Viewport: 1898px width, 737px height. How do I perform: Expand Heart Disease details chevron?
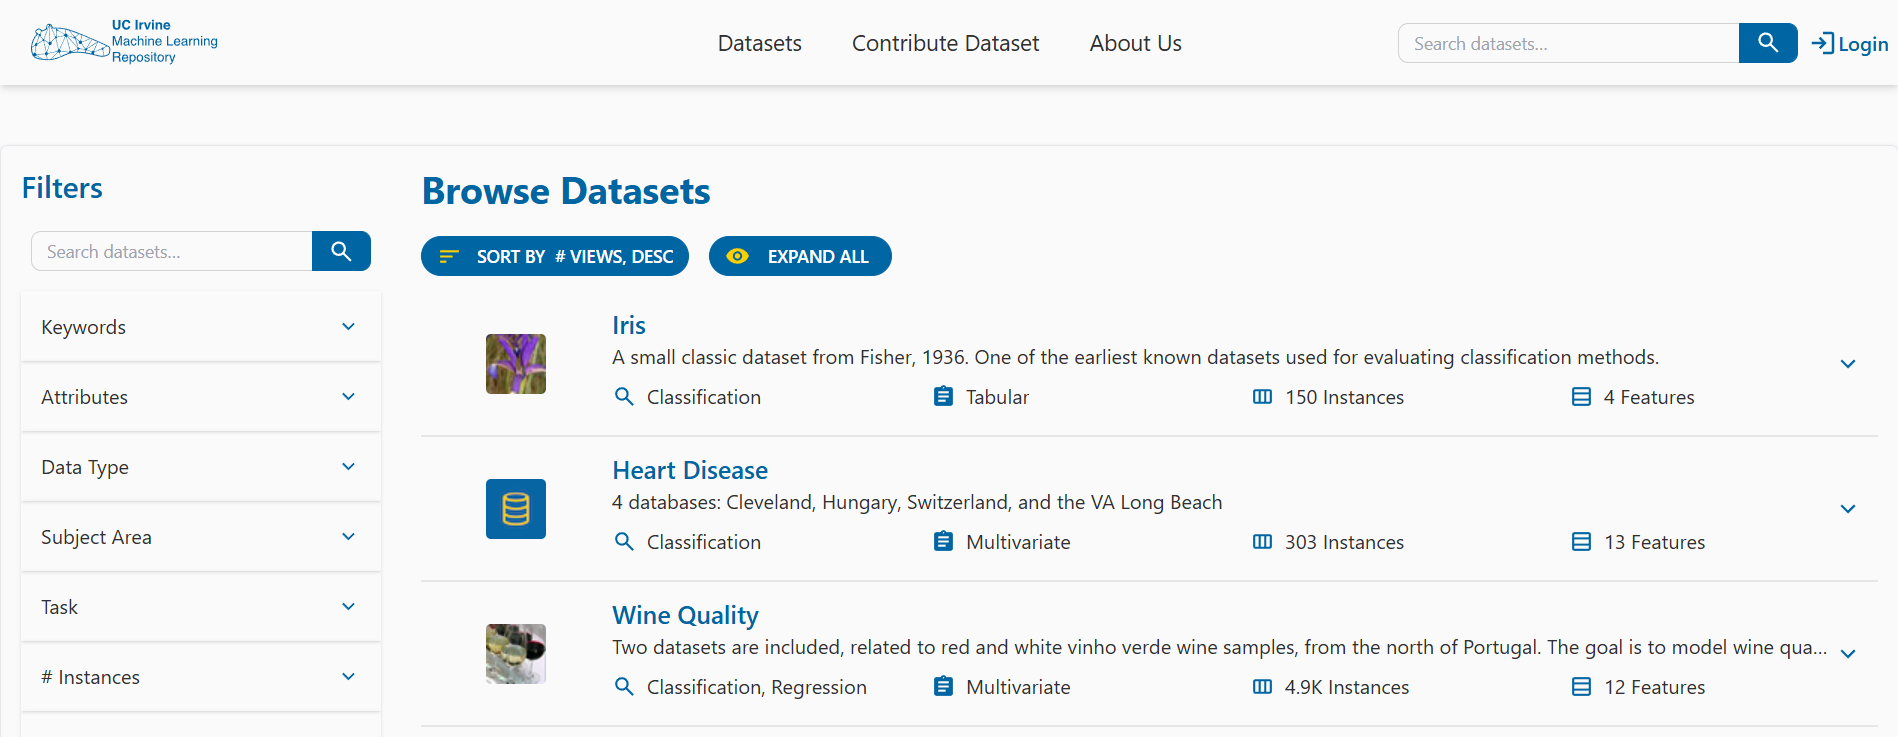(1847, 509)
